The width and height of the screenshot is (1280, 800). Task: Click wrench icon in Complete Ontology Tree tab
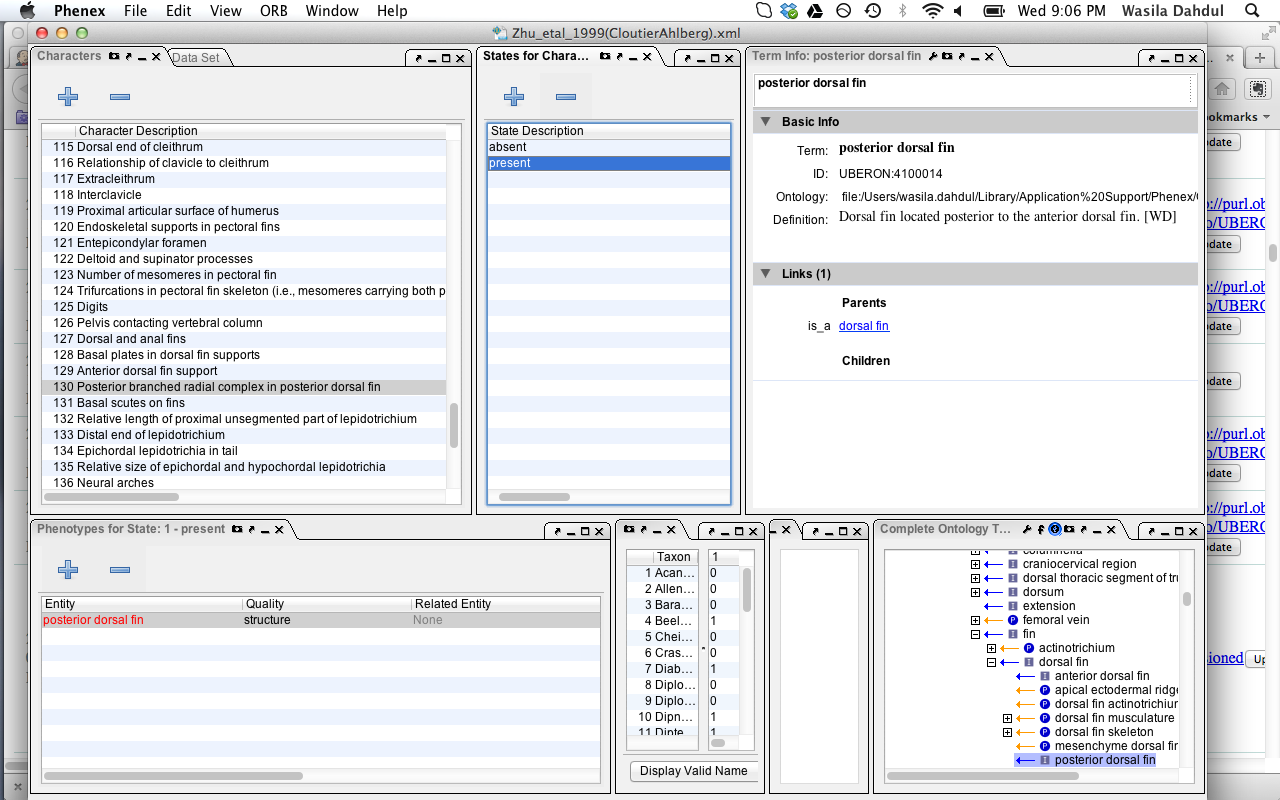(1027, 529)
